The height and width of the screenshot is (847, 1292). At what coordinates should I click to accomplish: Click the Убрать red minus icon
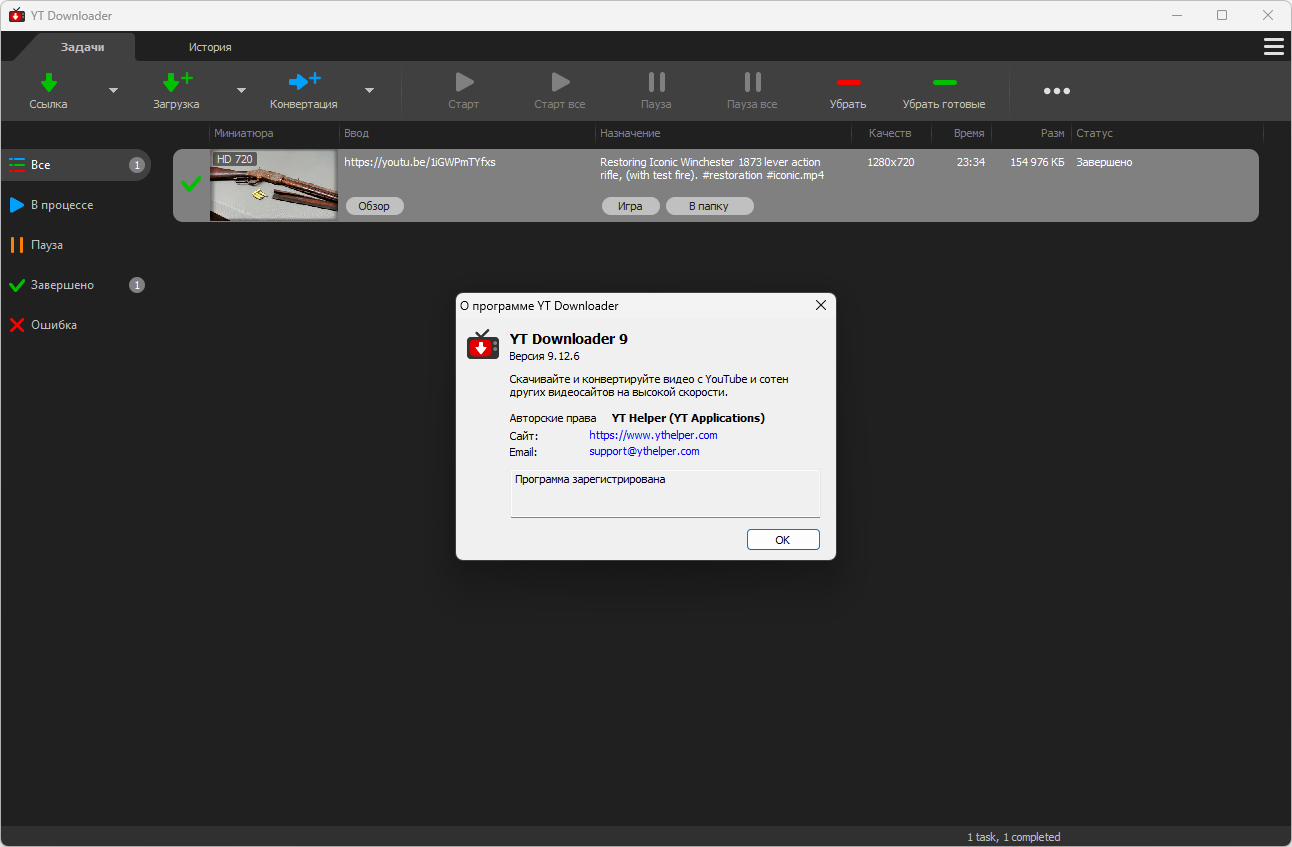[x=848, y=82]
